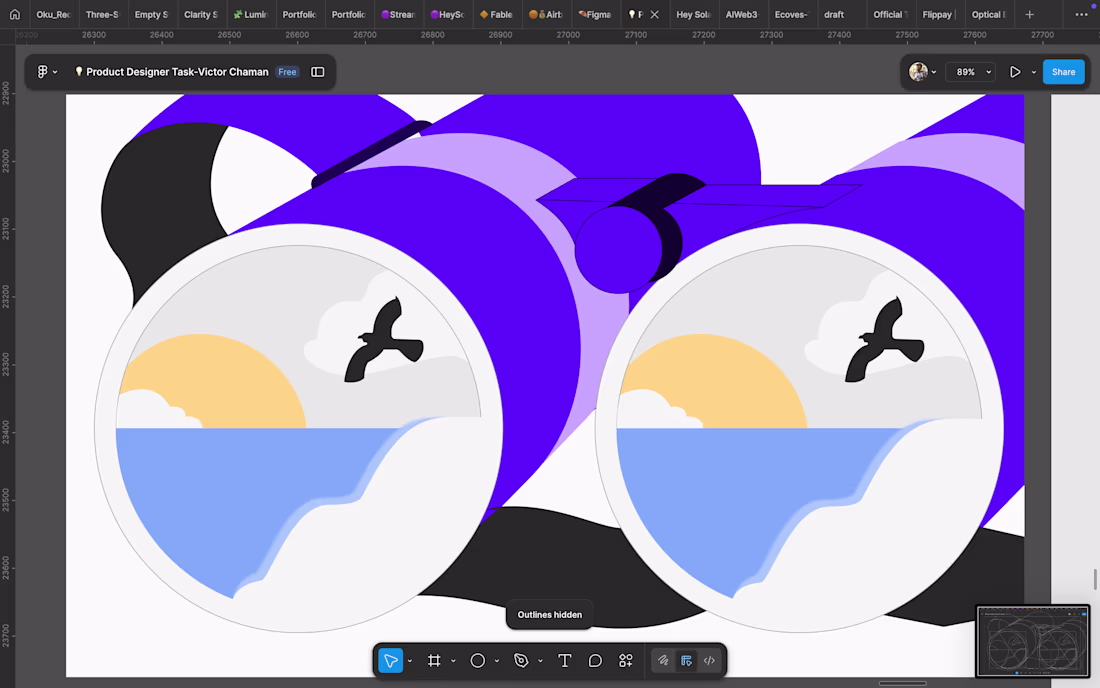1100x688 pixels.
Task: Select the Text tool
Action: click(x=564, y=661)
